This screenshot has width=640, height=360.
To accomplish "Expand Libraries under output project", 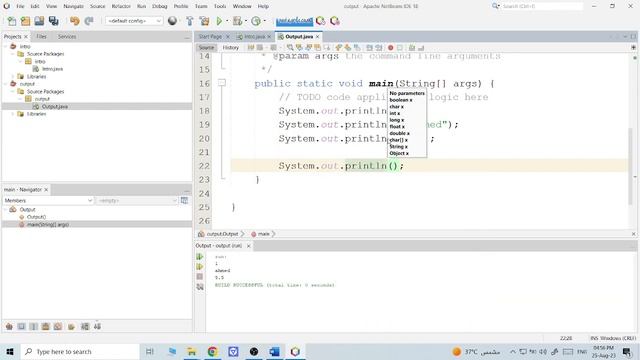I will point(13,114).
